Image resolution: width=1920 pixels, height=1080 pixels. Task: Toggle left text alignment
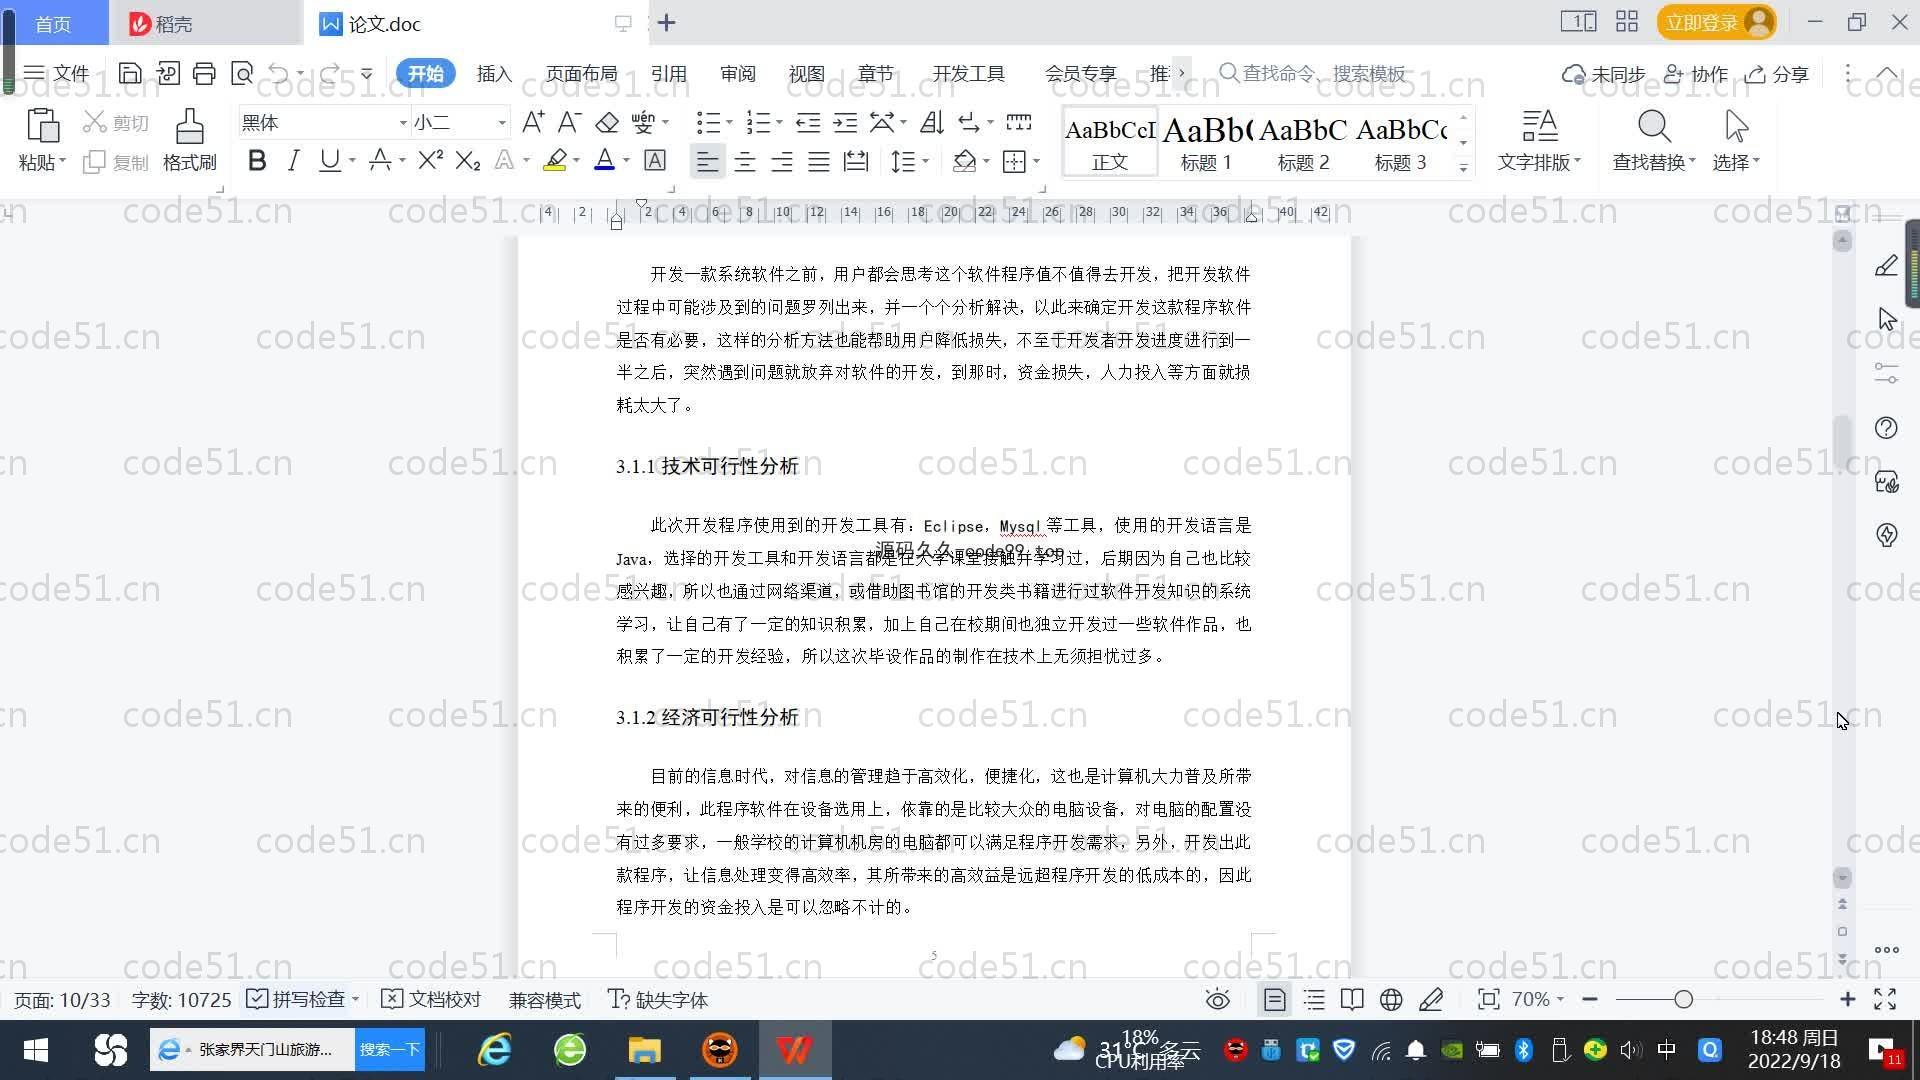707,160
